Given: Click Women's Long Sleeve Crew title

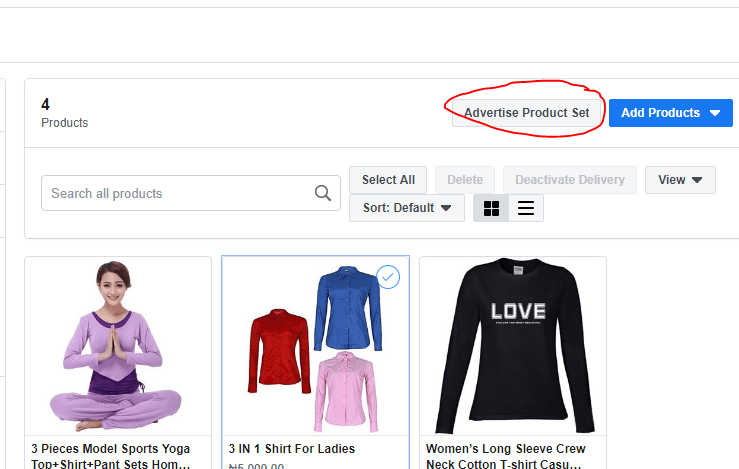Looking at the screenshot, I should point(506,456).
